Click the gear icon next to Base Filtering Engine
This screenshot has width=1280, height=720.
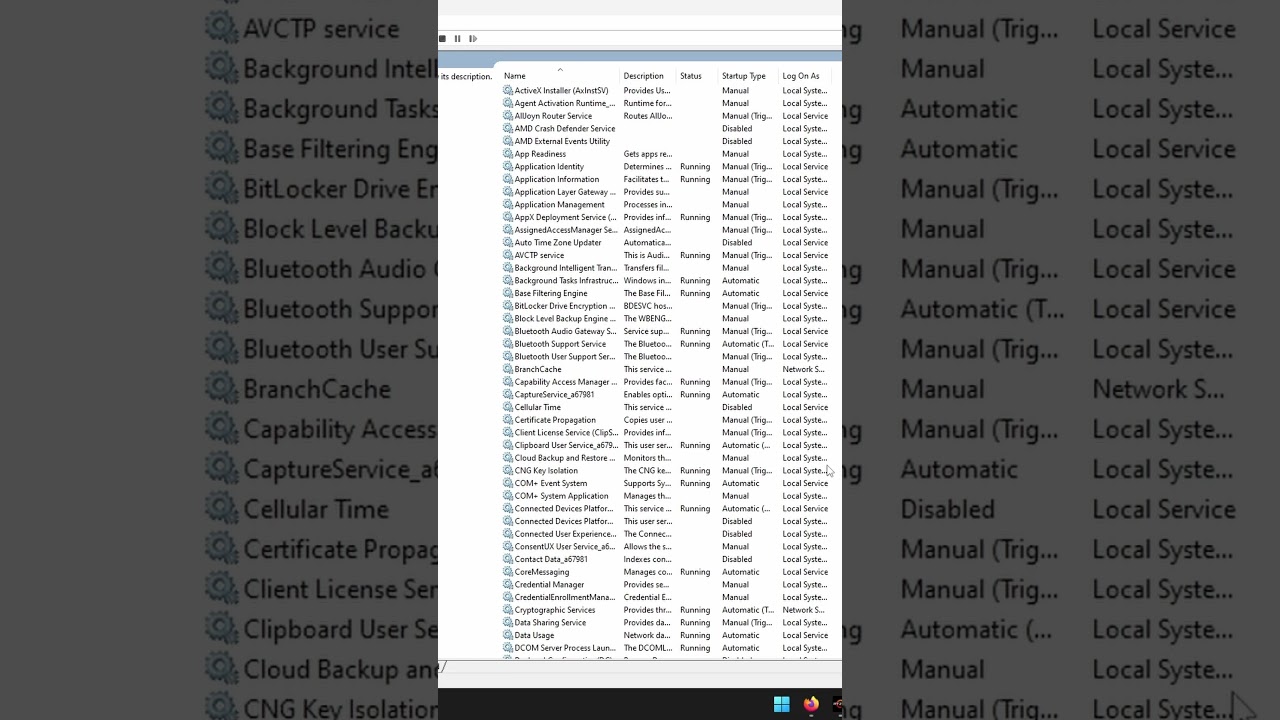[508, 293]
